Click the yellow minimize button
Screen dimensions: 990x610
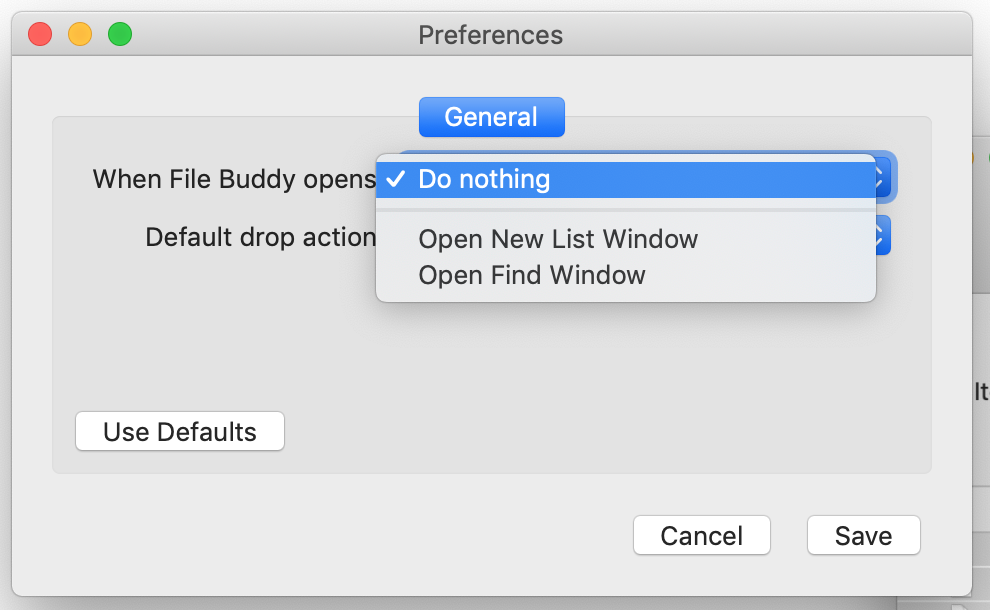click(x=79, y=33)
